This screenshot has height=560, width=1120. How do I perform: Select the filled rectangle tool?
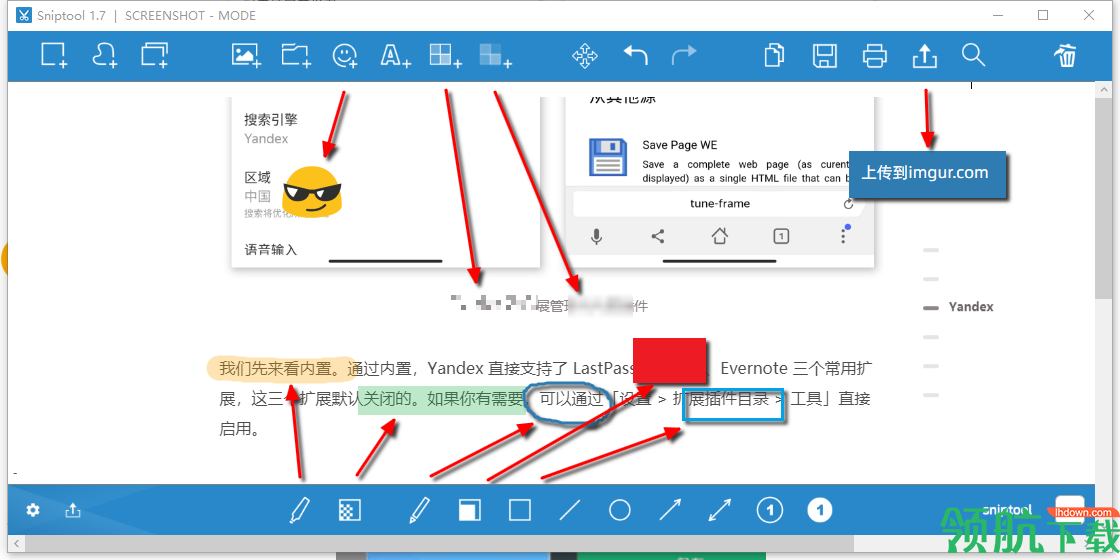[470, 510]
